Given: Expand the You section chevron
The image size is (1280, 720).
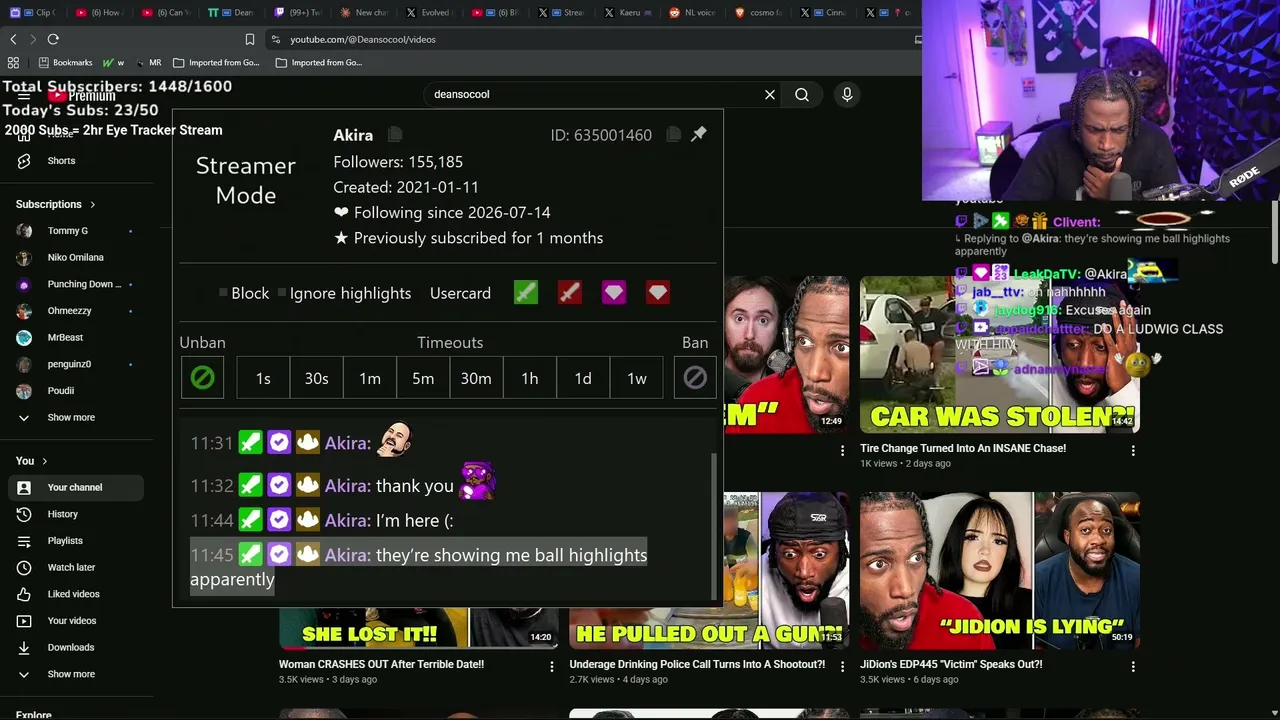Looking at the screenshot, I should click(x=44, y=461).
